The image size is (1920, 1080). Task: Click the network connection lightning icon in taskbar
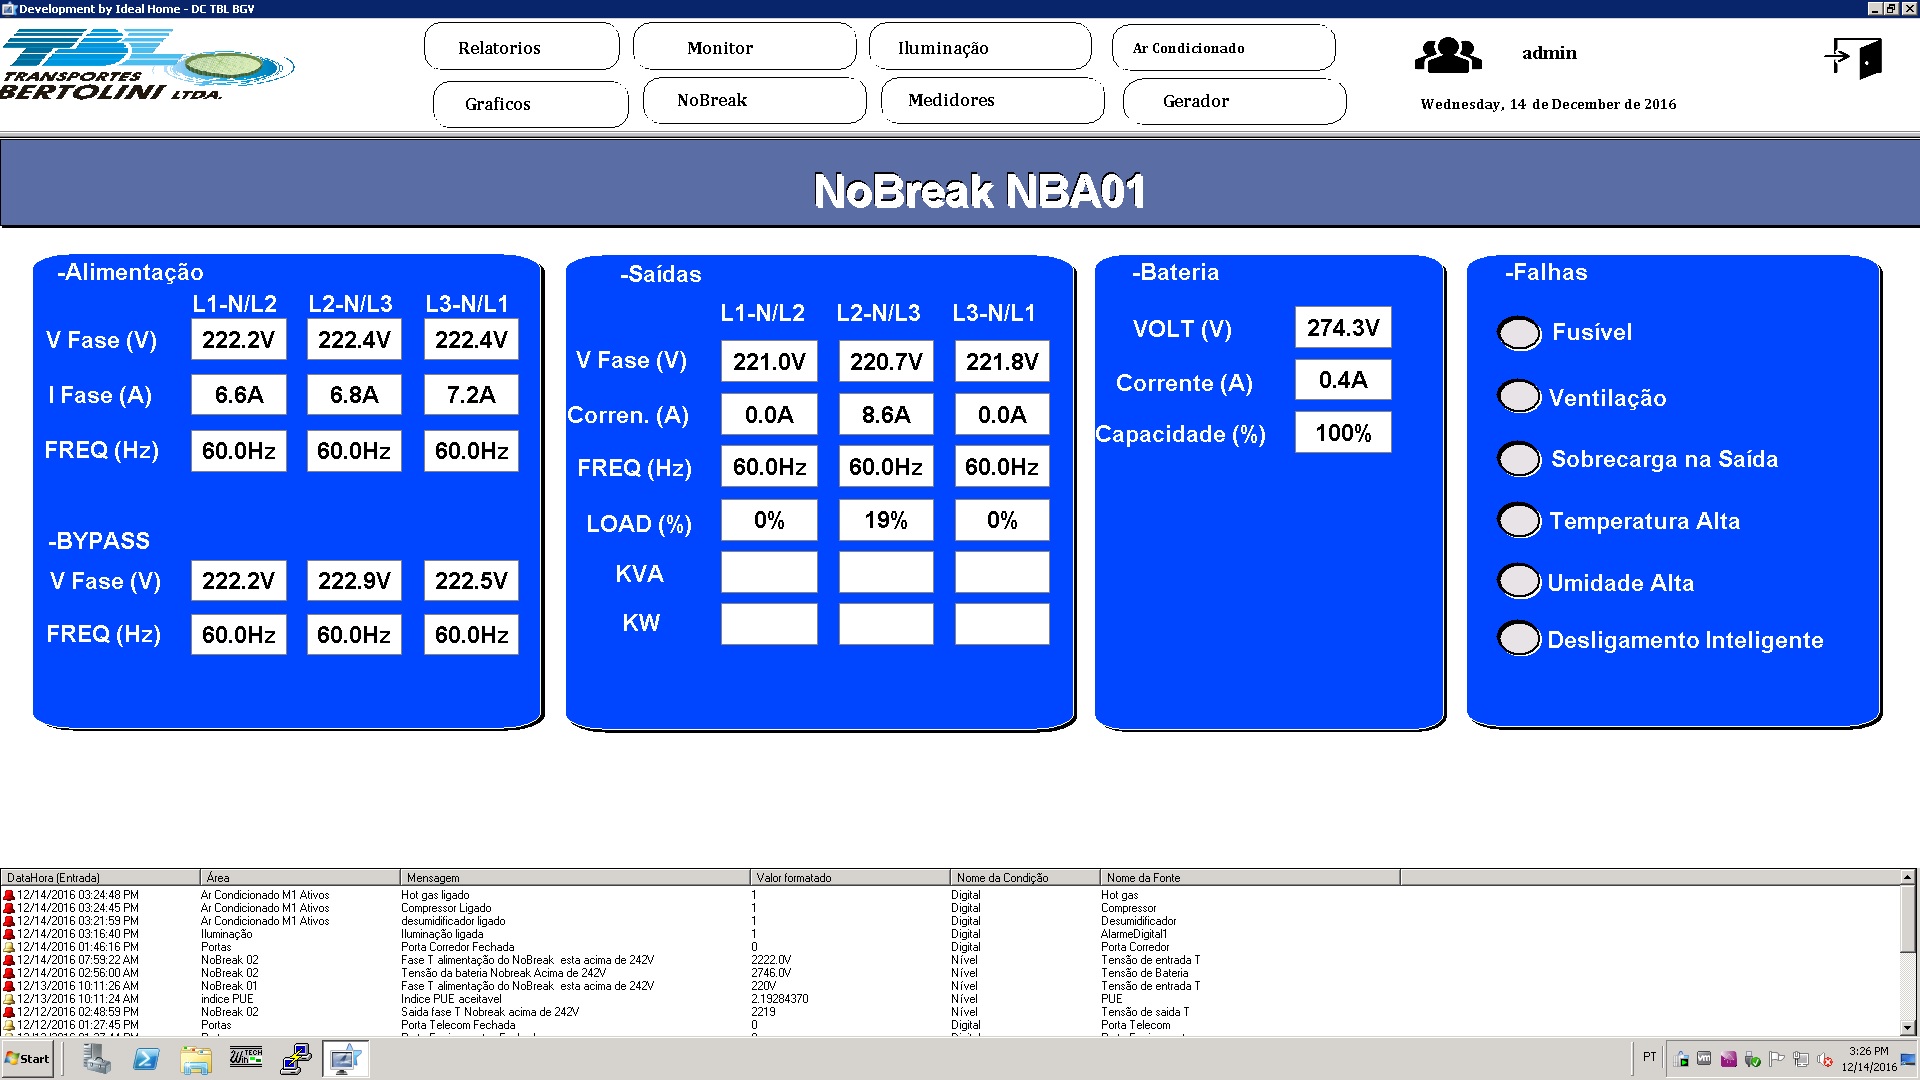click(296, 1058)
